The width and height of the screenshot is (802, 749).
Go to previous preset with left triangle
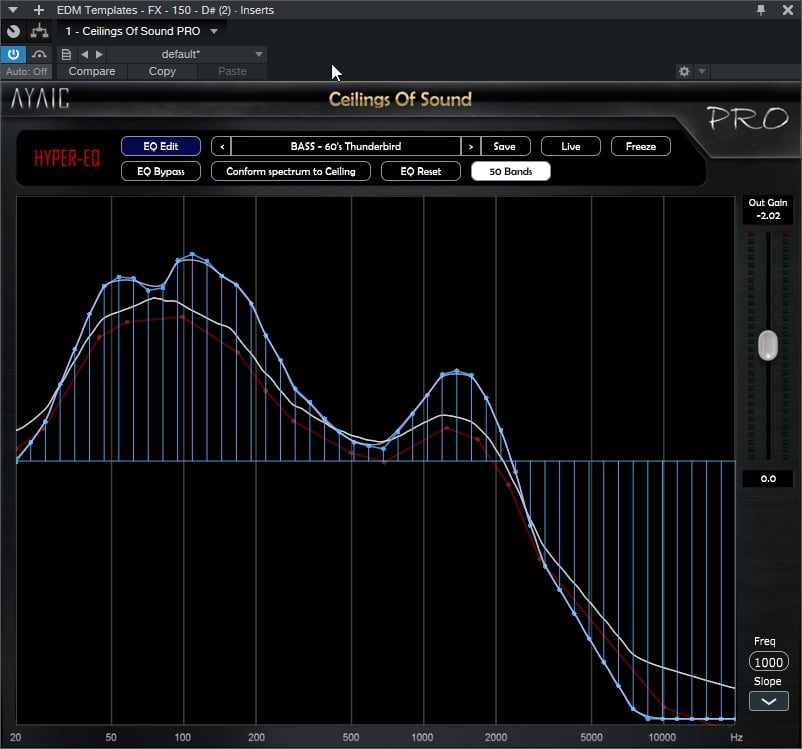[84, 54]
